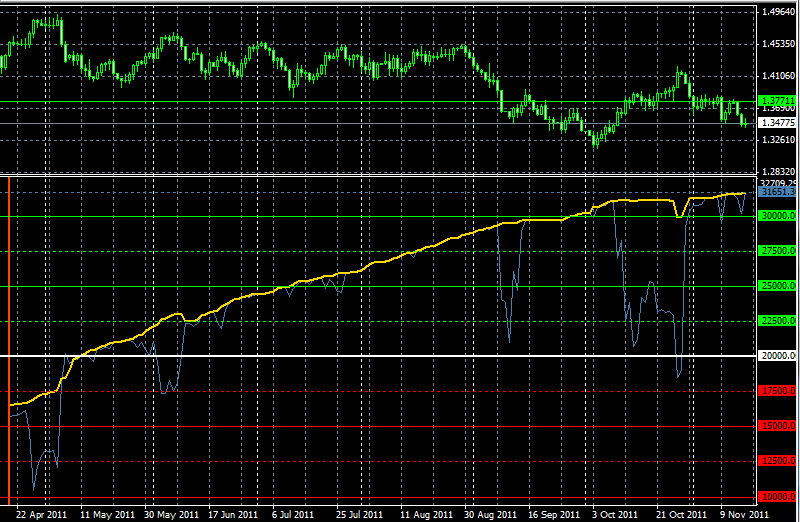
Task: Click the red 15000.0 level label
Action: pos(778,426)
